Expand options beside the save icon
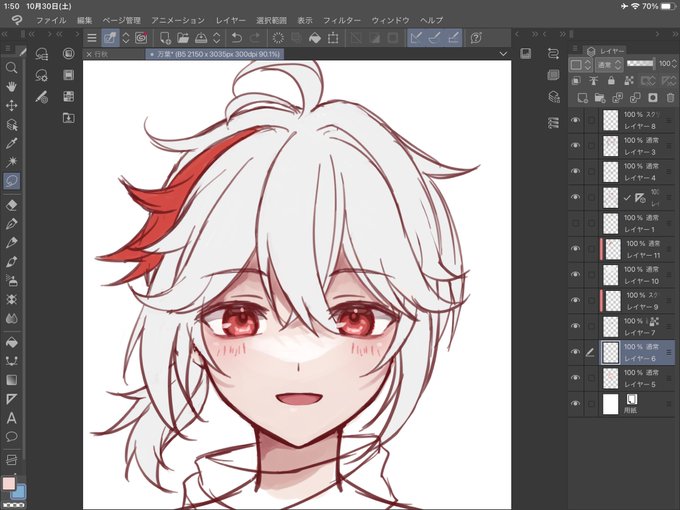The image size is (680, 510). click(216, 38)
